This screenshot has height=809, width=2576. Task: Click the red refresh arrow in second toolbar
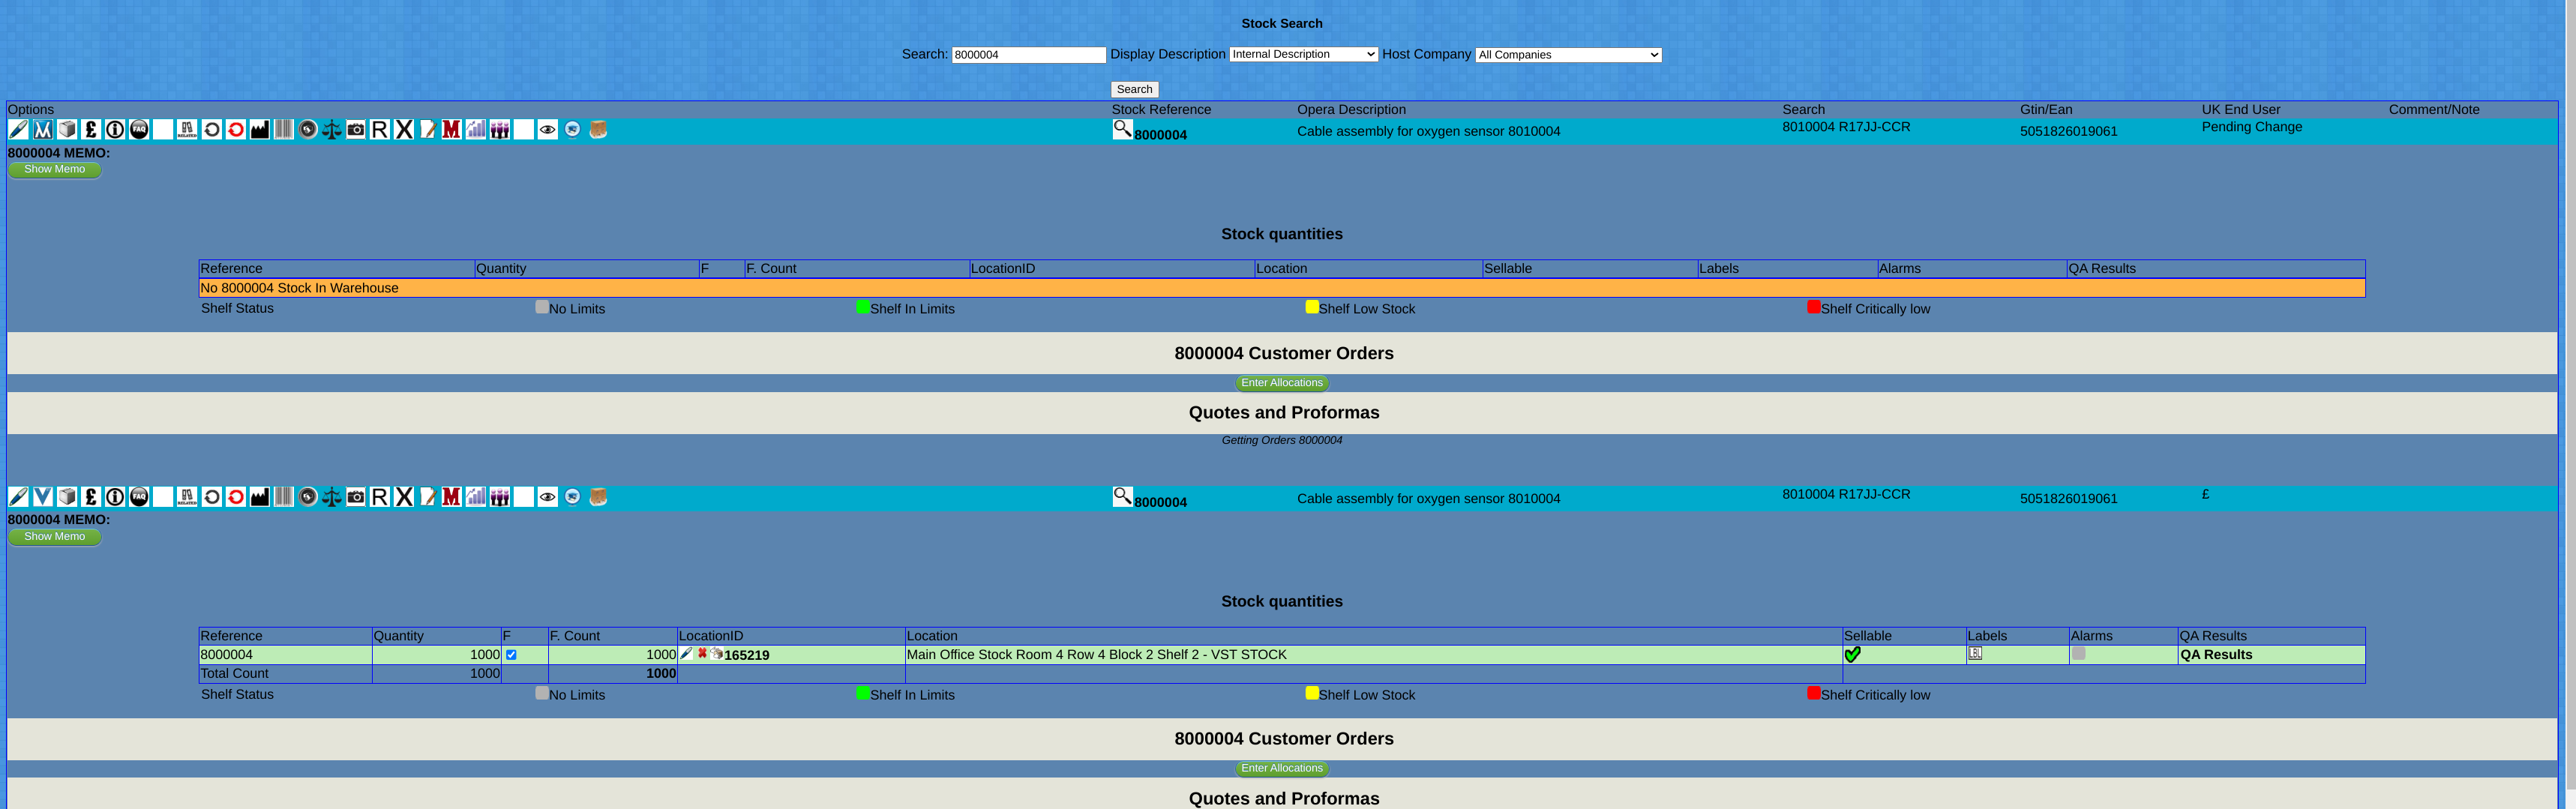[x=236, y=497]
